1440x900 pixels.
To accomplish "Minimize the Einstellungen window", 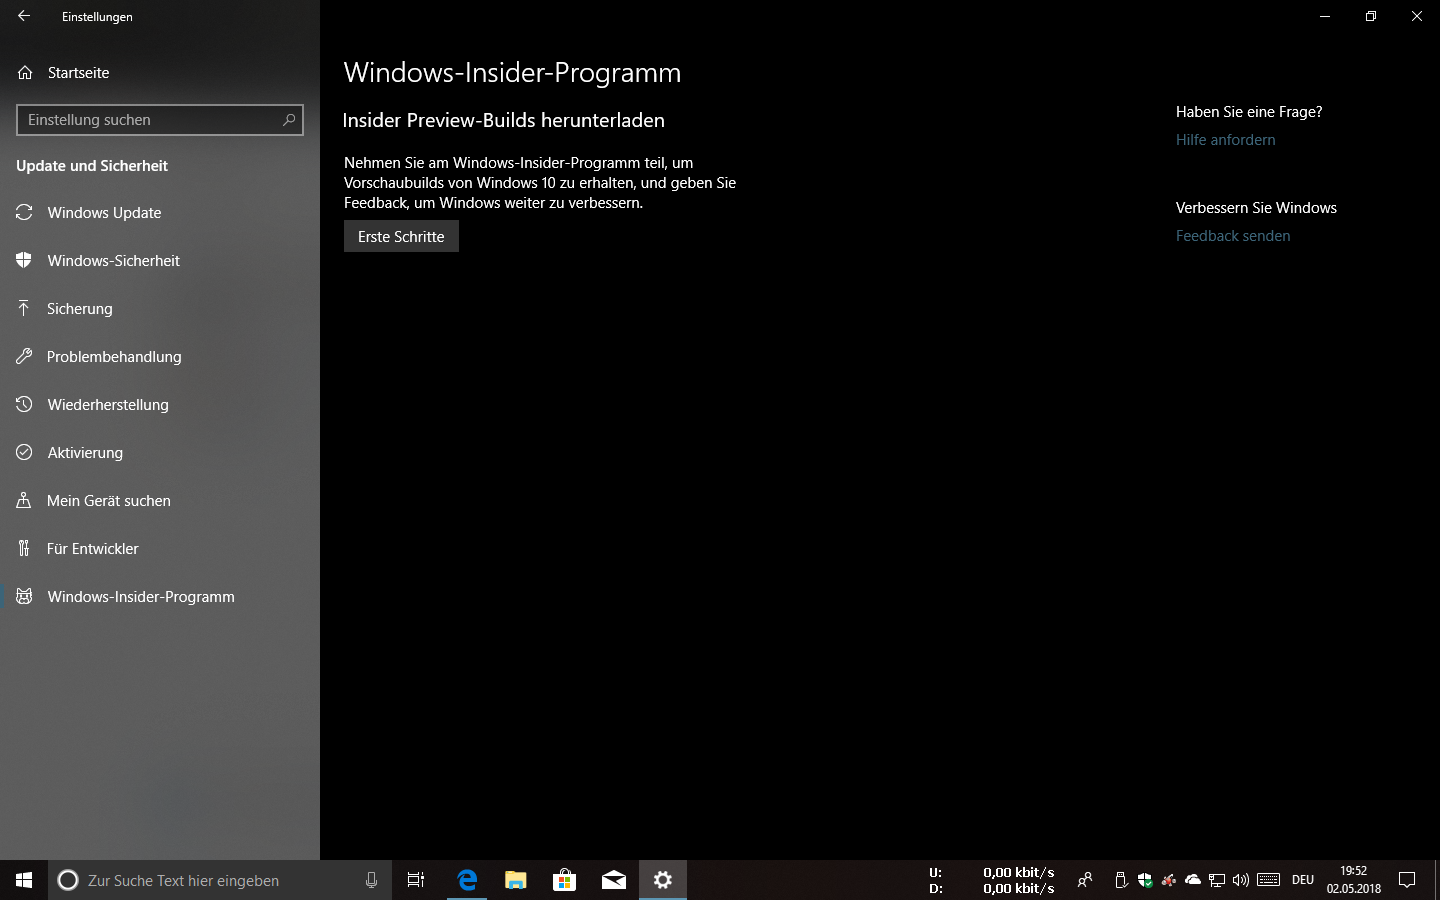I will click(x=1325, y=16).
